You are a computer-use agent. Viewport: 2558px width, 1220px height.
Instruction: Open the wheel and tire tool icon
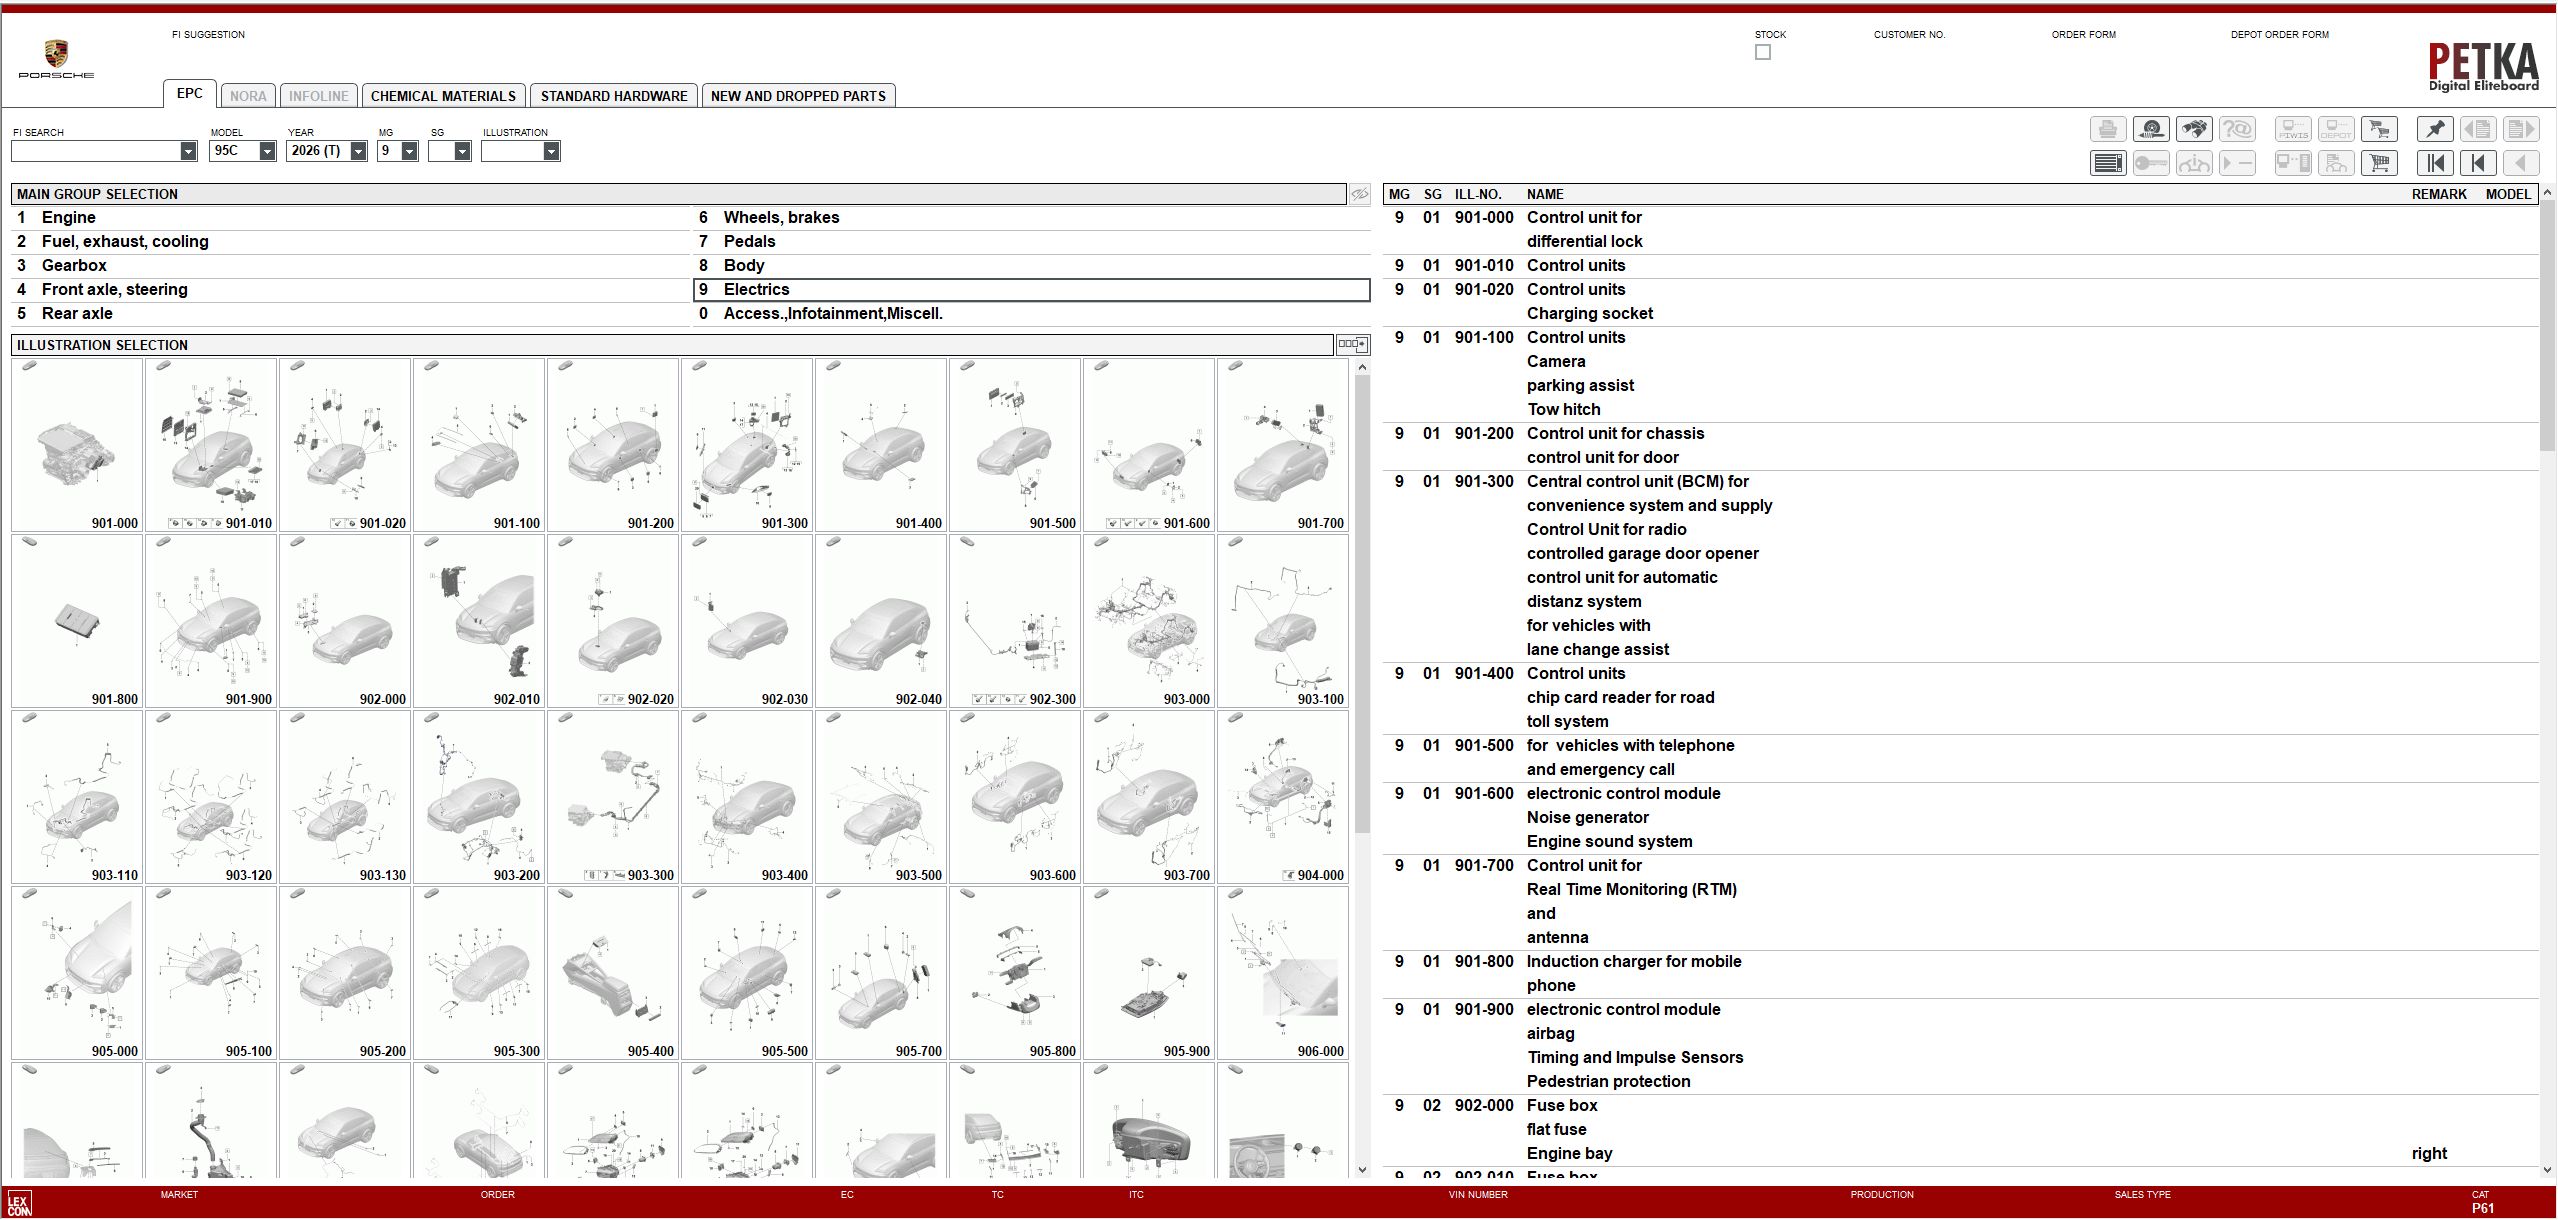2151,129
